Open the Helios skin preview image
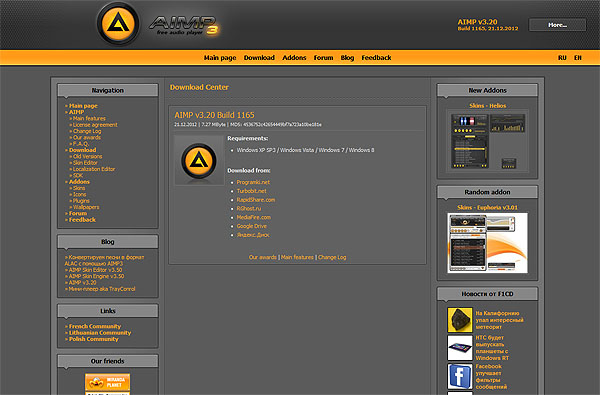Image resolution: width=600 pixels, height=395 pixels. pyautogui.click(x=488, y=141)
